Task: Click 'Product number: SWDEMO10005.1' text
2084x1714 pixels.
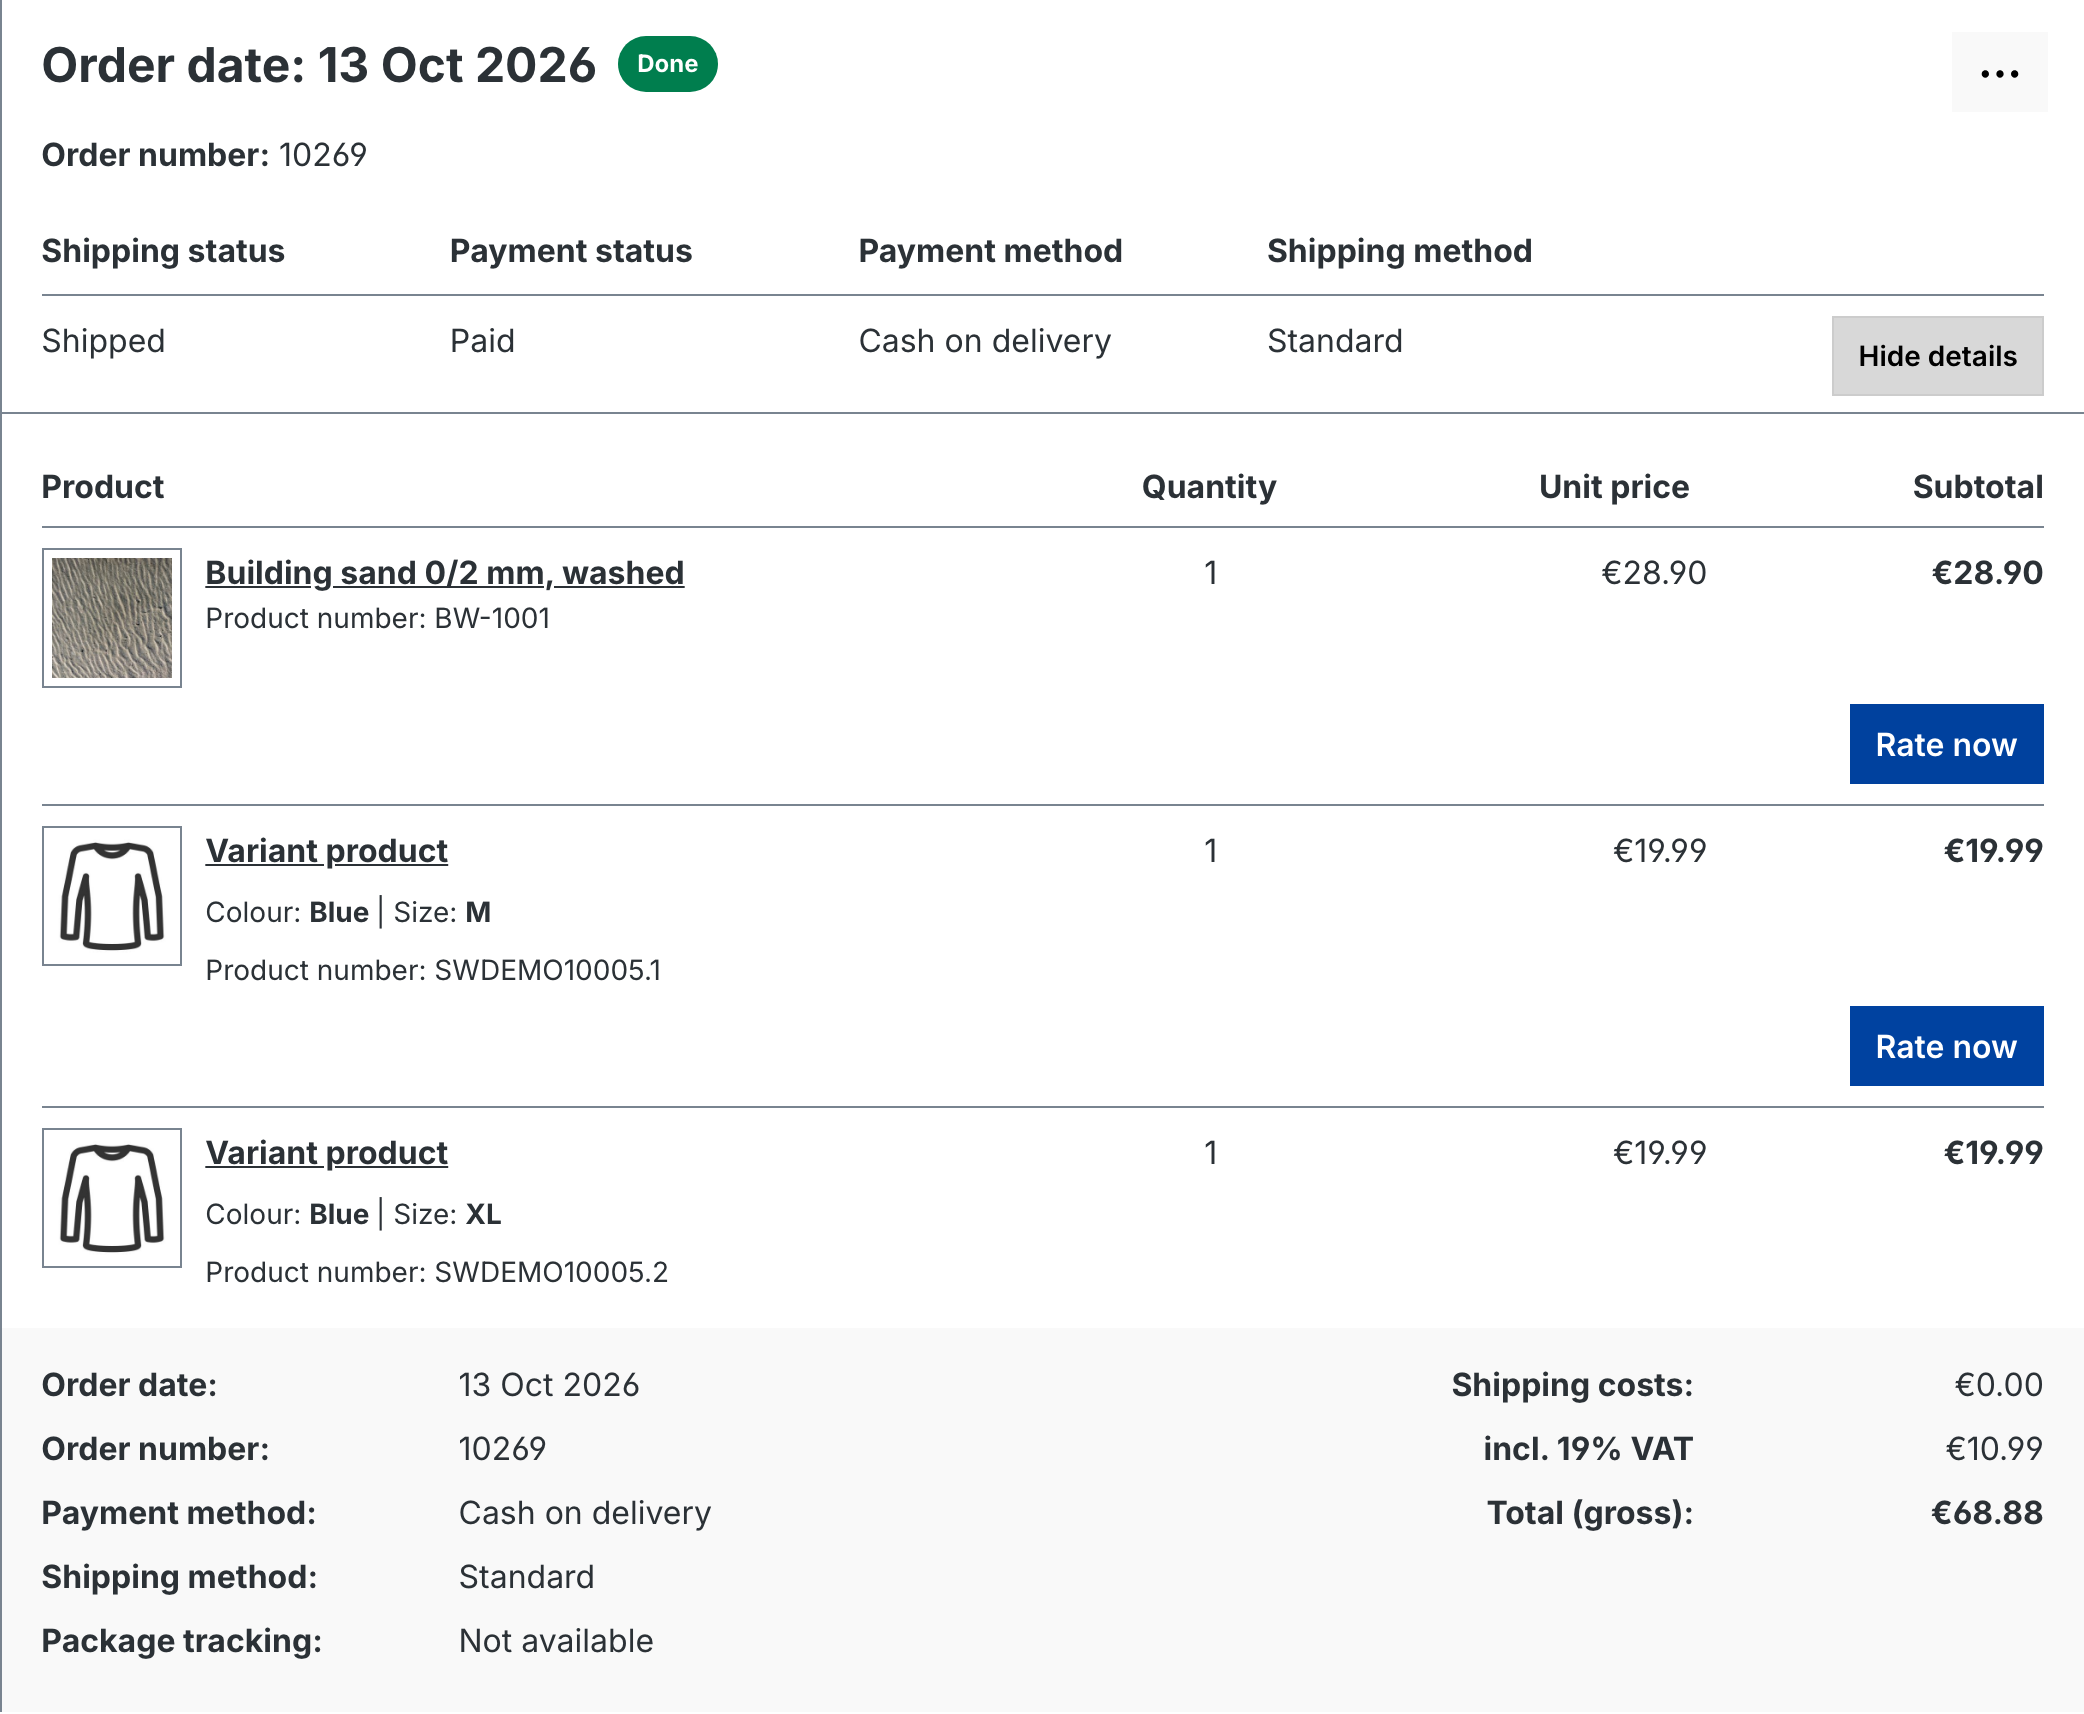Action: coord(433,970)
